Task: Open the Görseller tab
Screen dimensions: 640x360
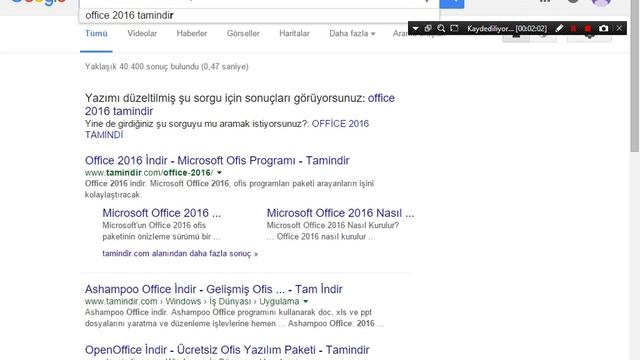Action: pos(243,33)
